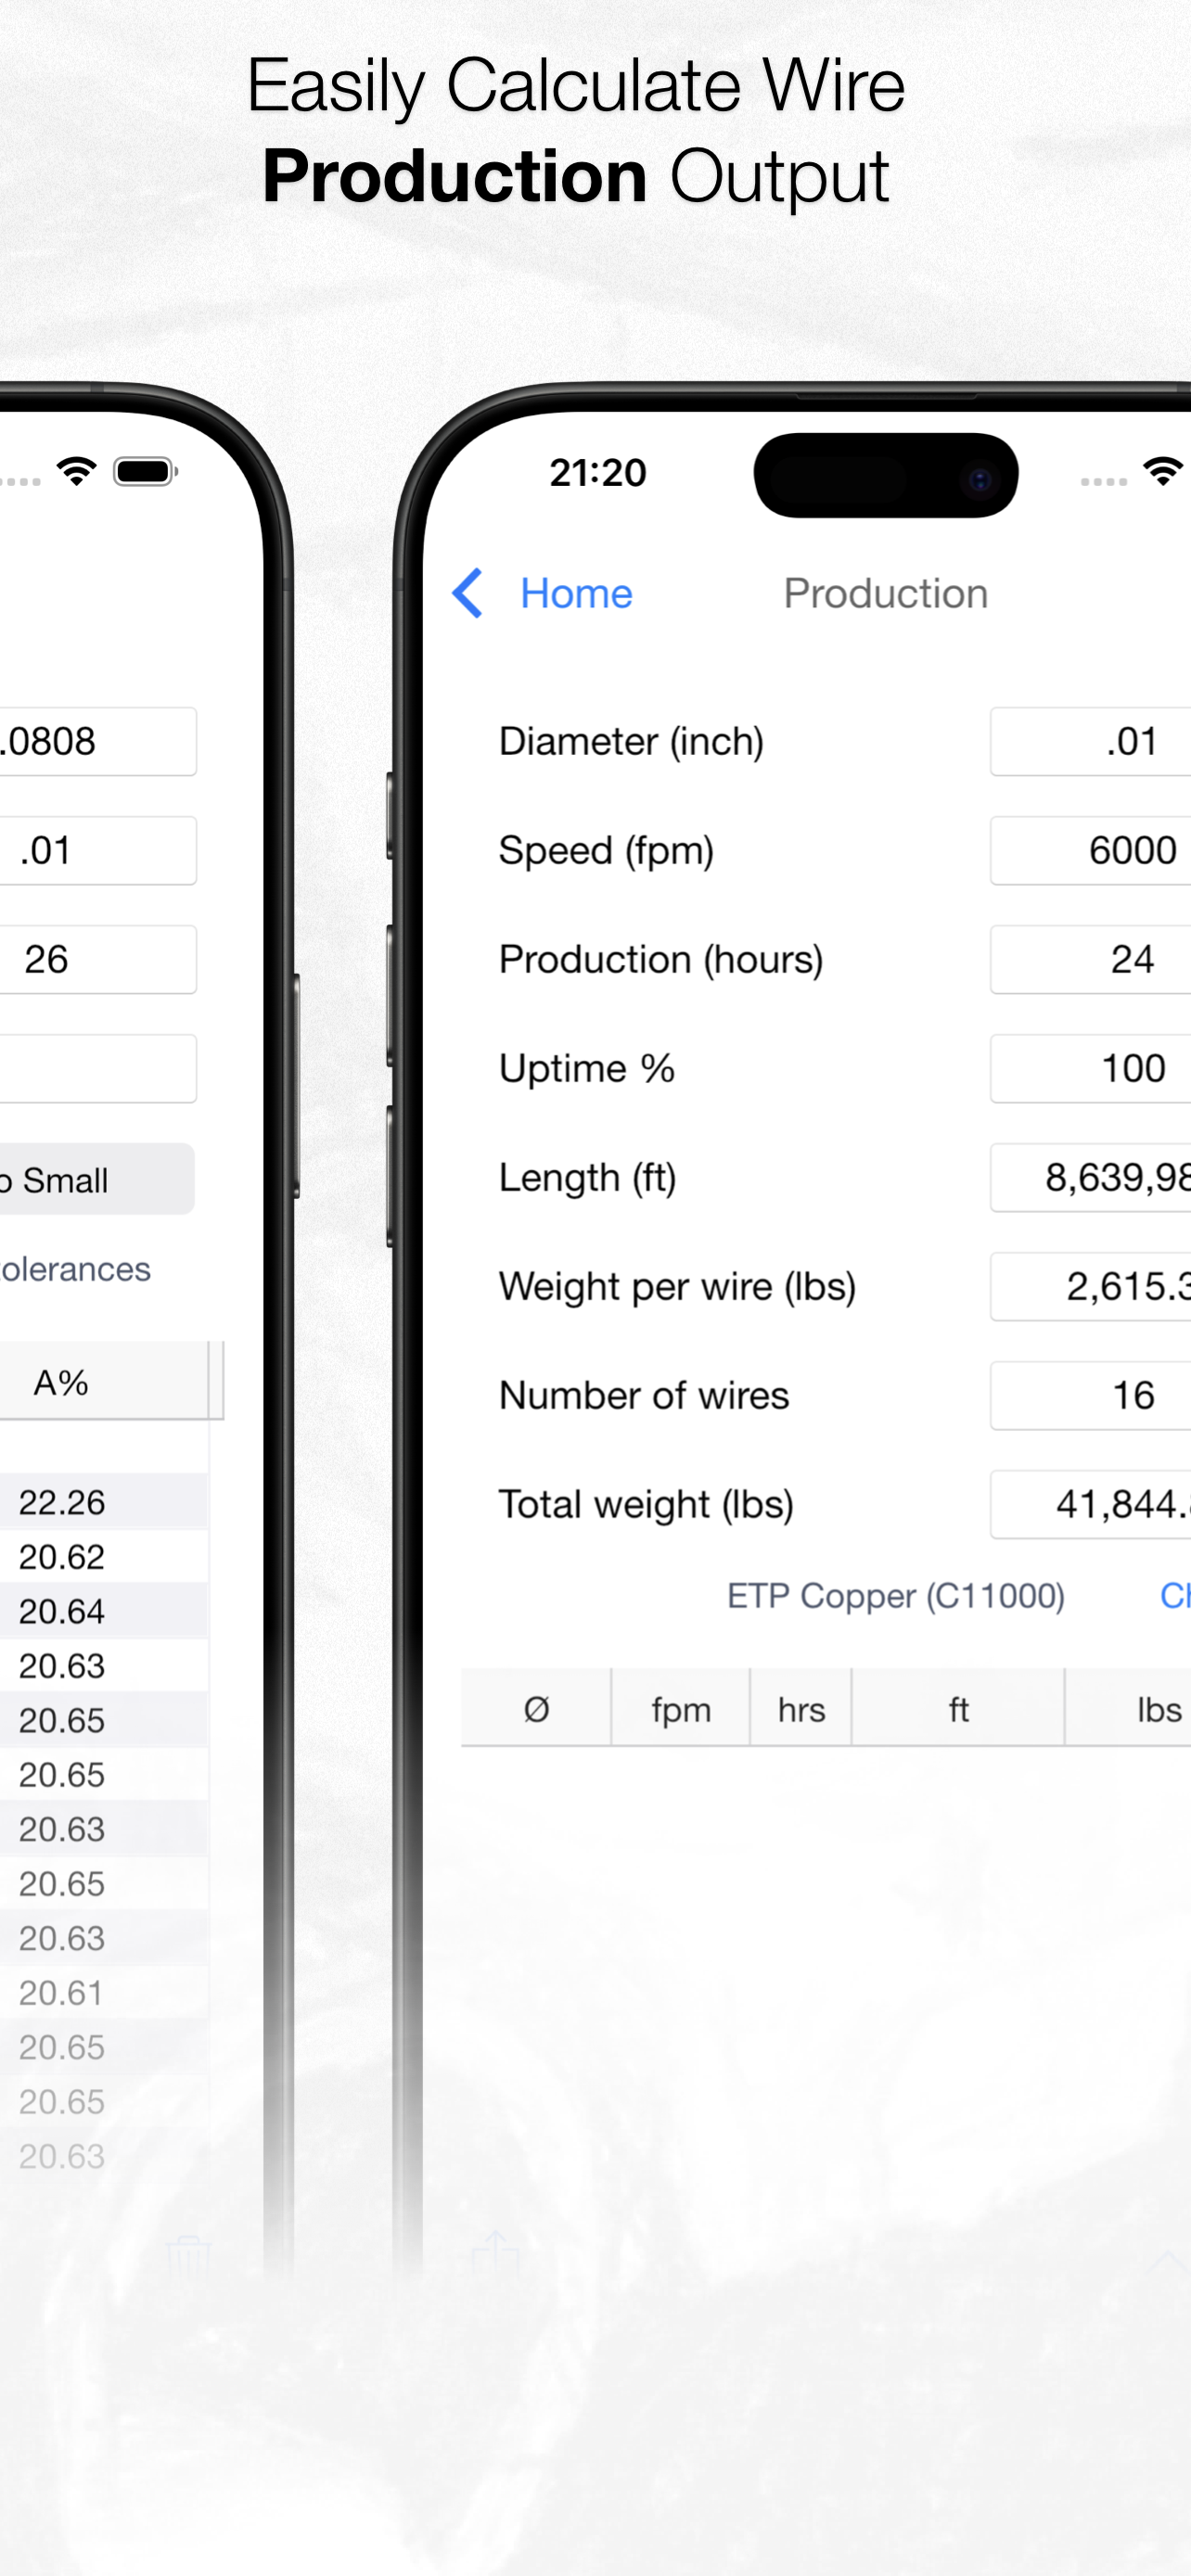Viewport: 1191px width, 2576px height.
Task: Tap the fpm column header
Action: (681, 1709)
